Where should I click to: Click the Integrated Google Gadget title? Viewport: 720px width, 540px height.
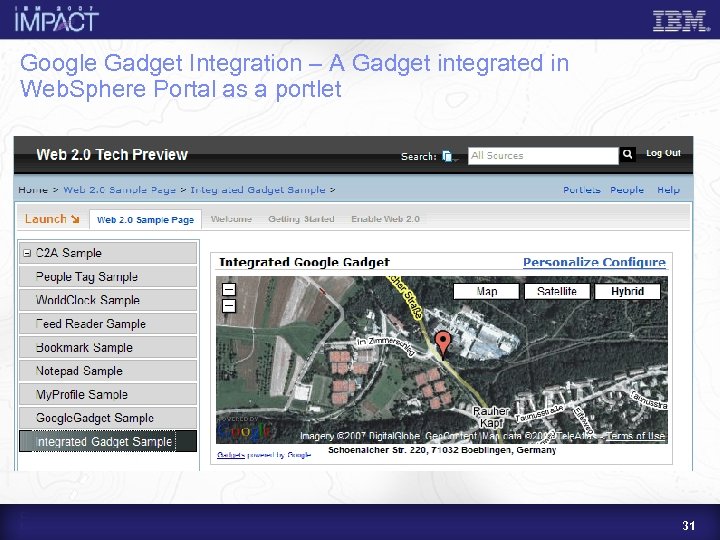(304, 262)
